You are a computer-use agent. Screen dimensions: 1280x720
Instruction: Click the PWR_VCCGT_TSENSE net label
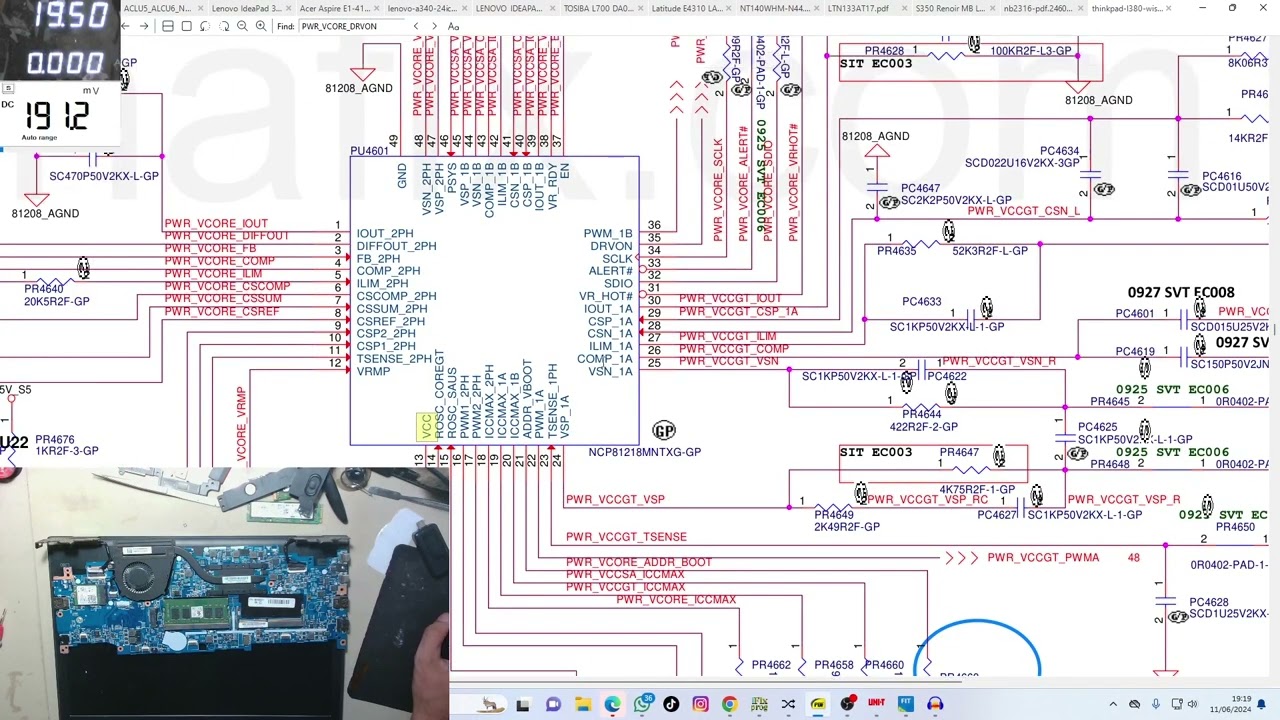626,537
